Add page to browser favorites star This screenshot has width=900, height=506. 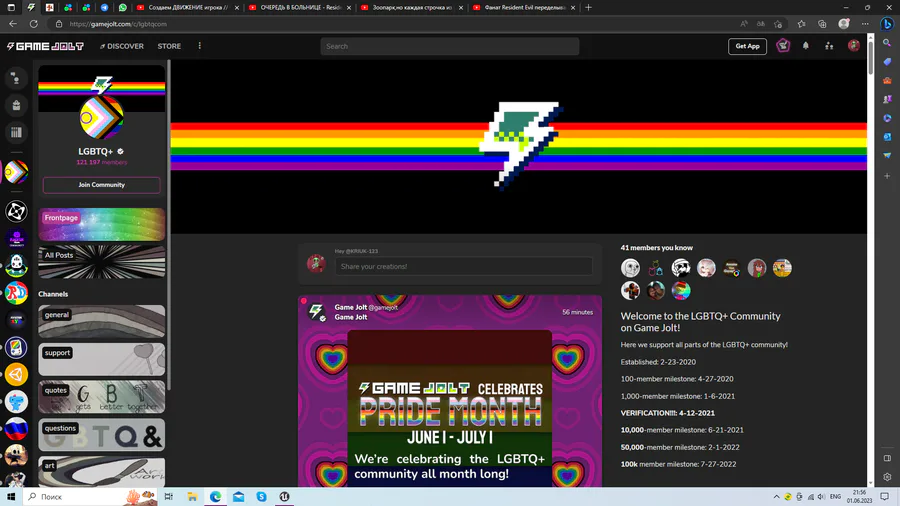pyautogui.click(x=778, y=24)
